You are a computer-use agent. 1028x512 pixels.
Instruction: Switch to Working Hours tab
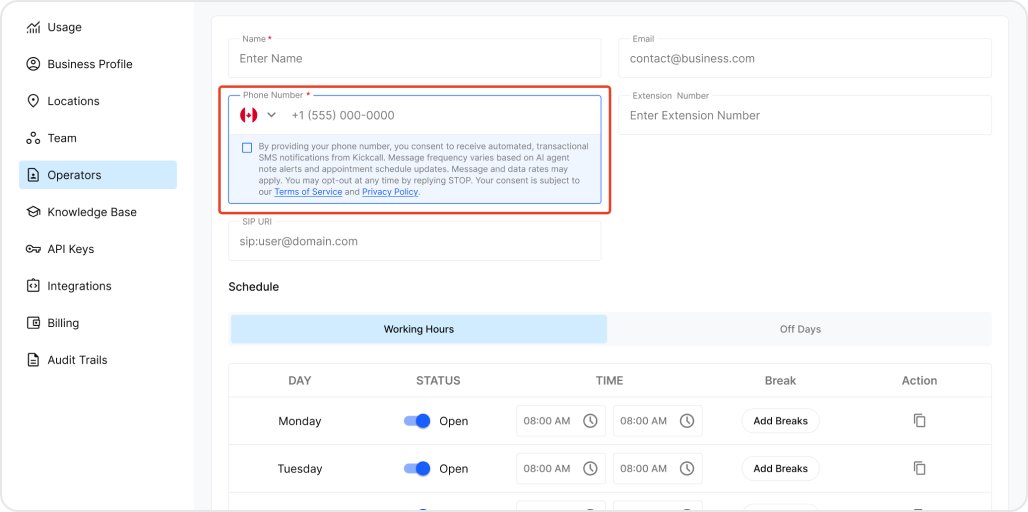(x=419, y=329)
